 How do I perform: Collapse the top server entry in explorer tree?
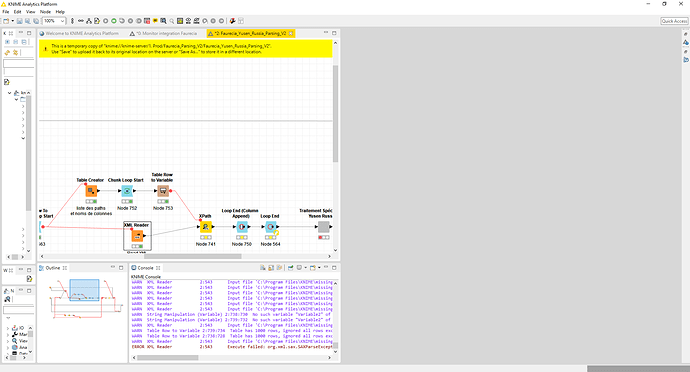10,93
